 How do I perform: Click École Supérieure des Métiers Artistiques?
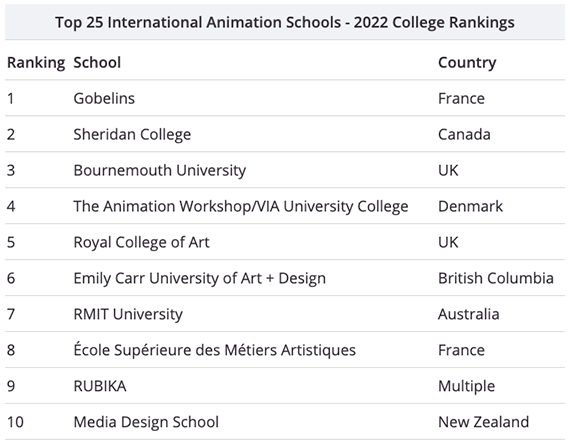click(x=214, y=350)
